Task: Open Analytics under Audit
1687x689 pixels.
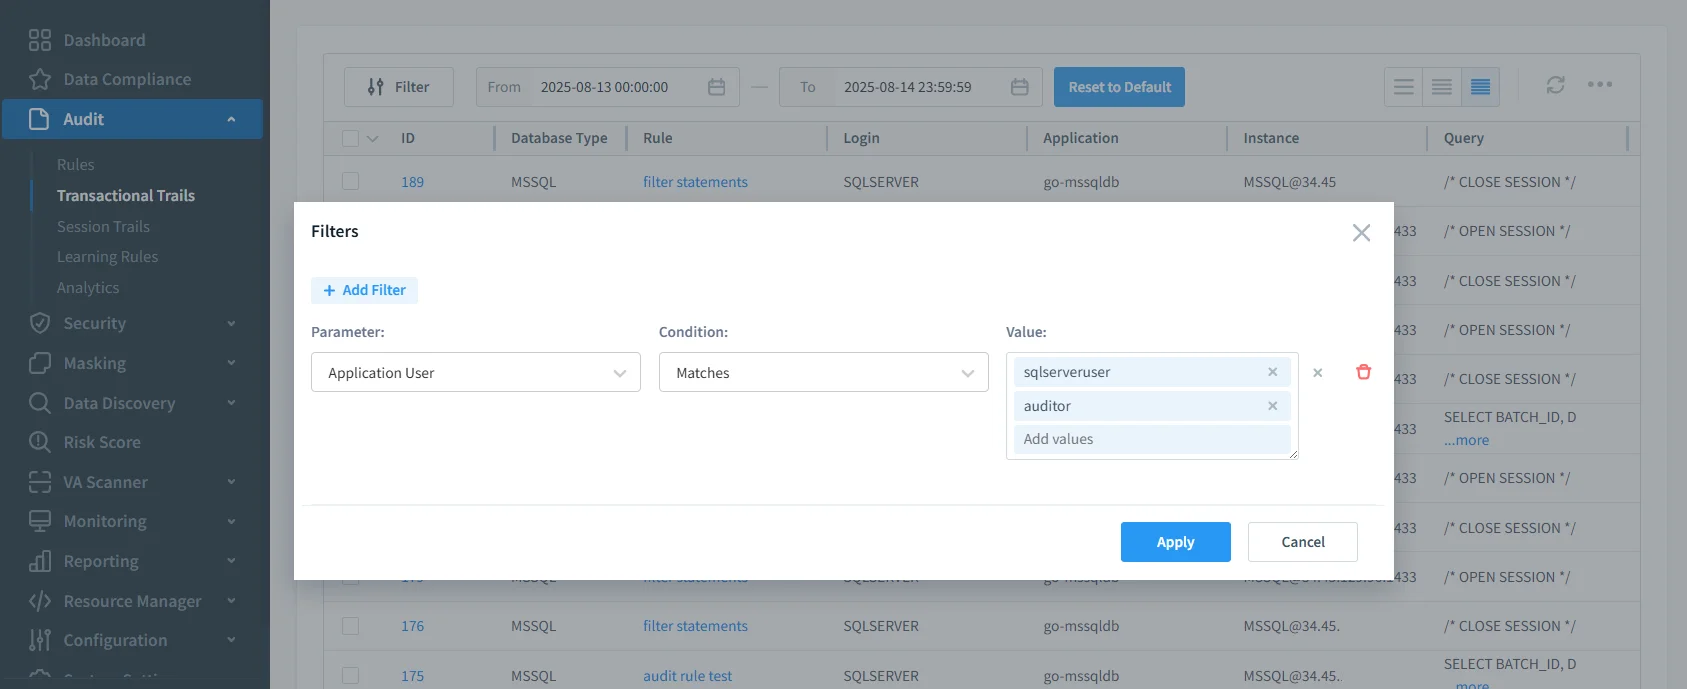Action: tap(88, 287)
